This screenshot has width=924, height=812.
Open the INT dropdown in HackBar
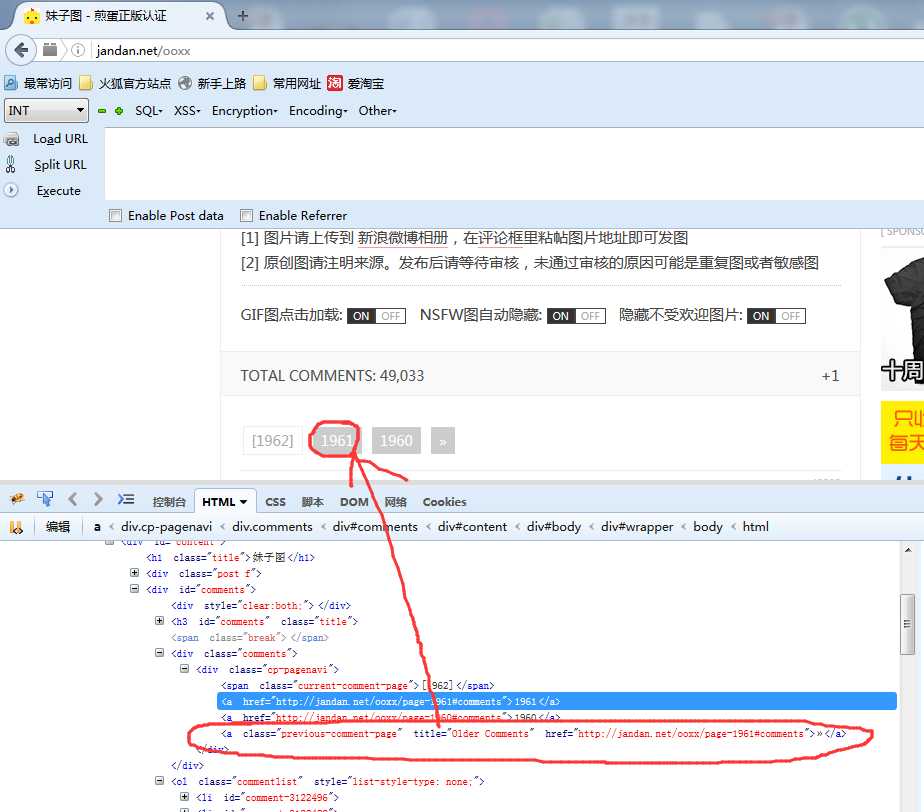pos(47,110)
